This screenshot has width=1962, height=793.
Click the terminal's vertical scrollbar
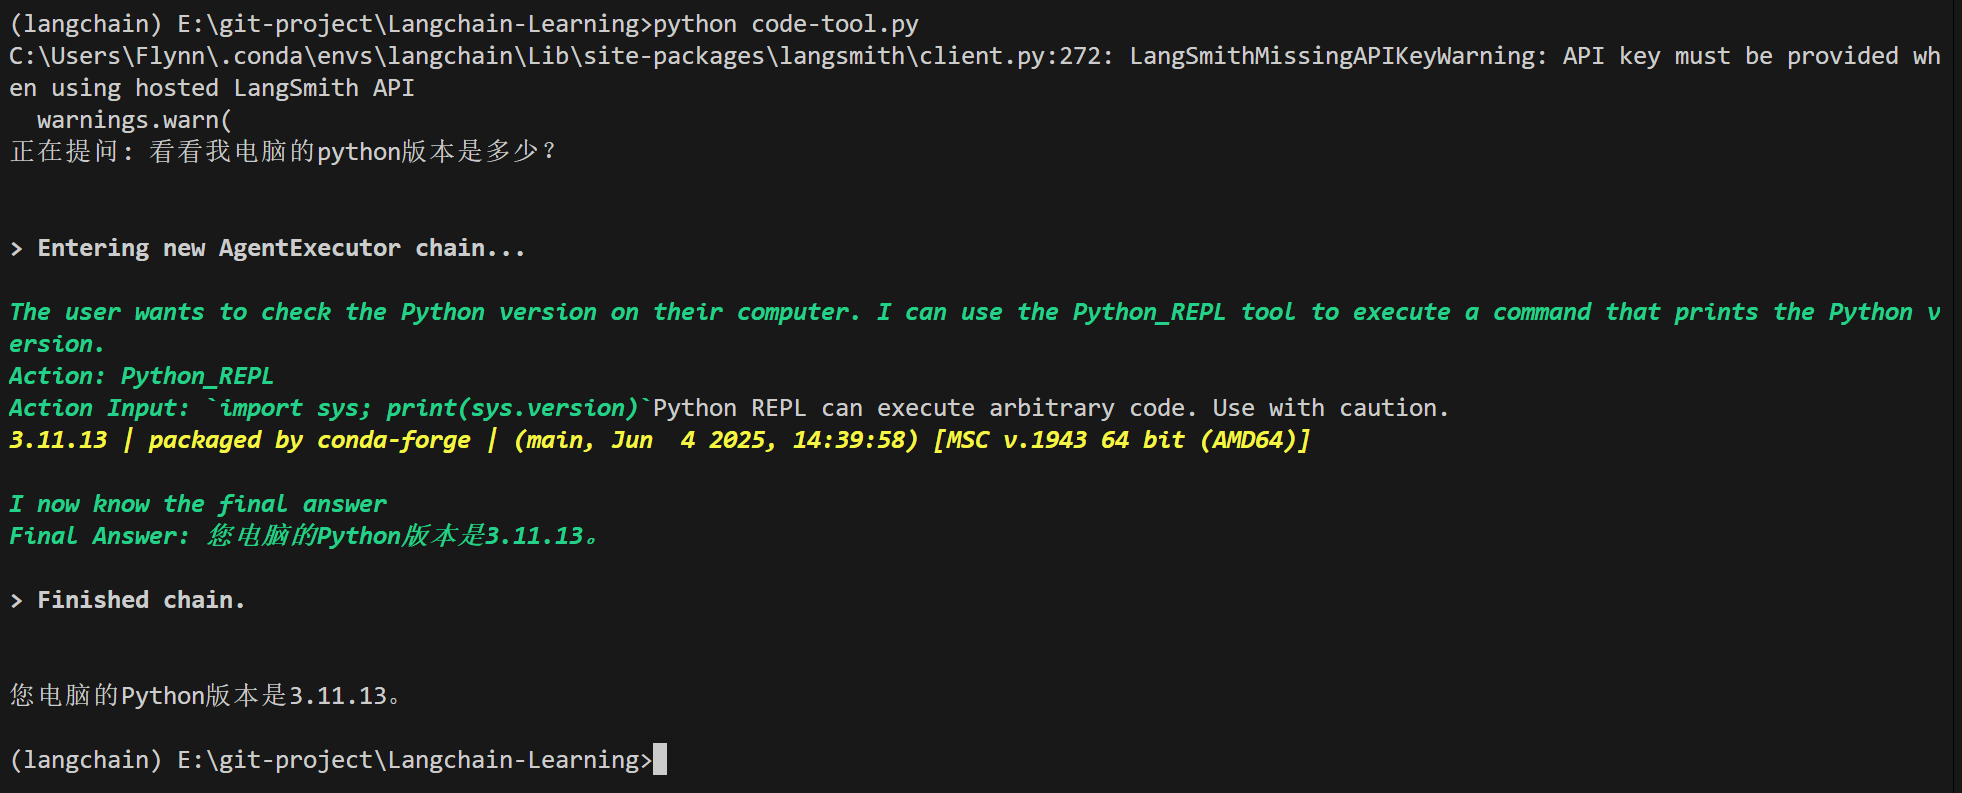tap(1957, 396)
